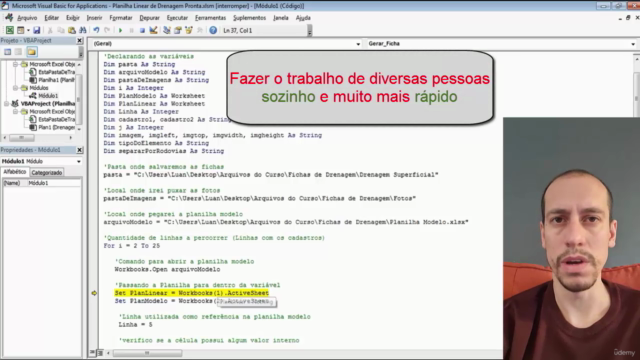Click the 'Linha = 5' code line
Viewport: 640px width, 360px height.
point(136,325)
